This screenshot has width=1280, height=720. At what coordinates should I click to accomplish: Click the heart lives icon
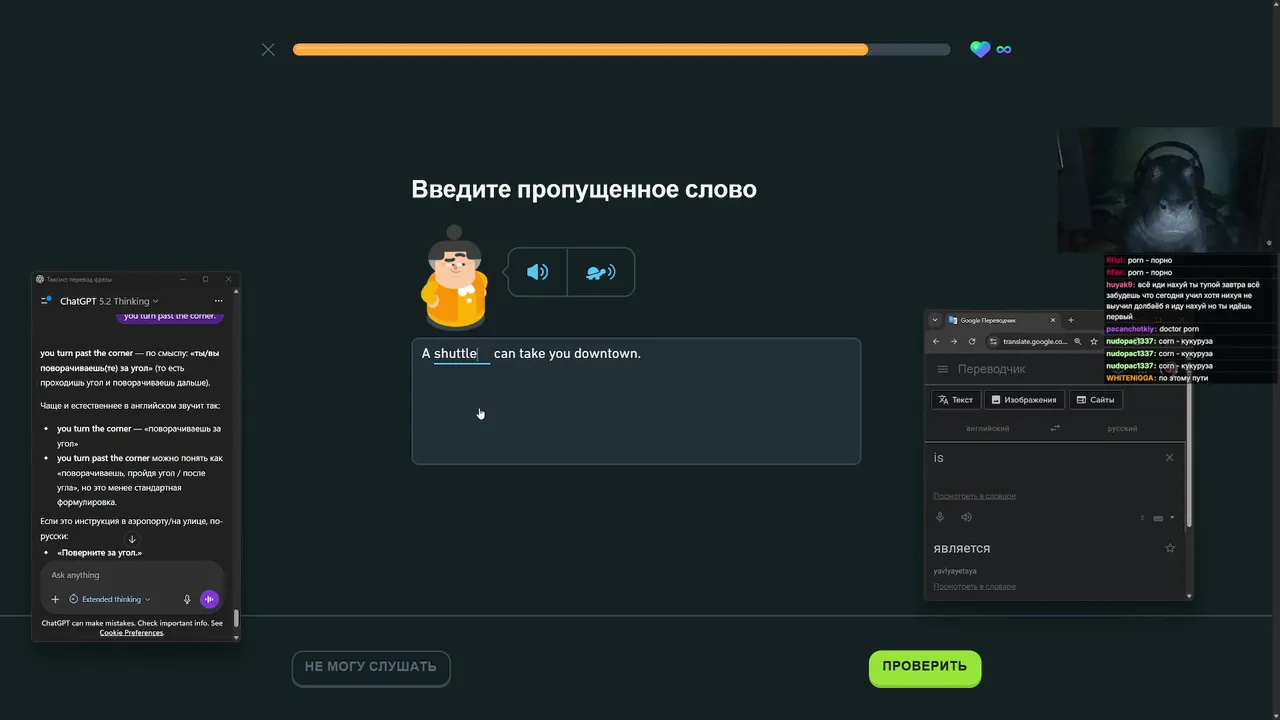(980, 49)
